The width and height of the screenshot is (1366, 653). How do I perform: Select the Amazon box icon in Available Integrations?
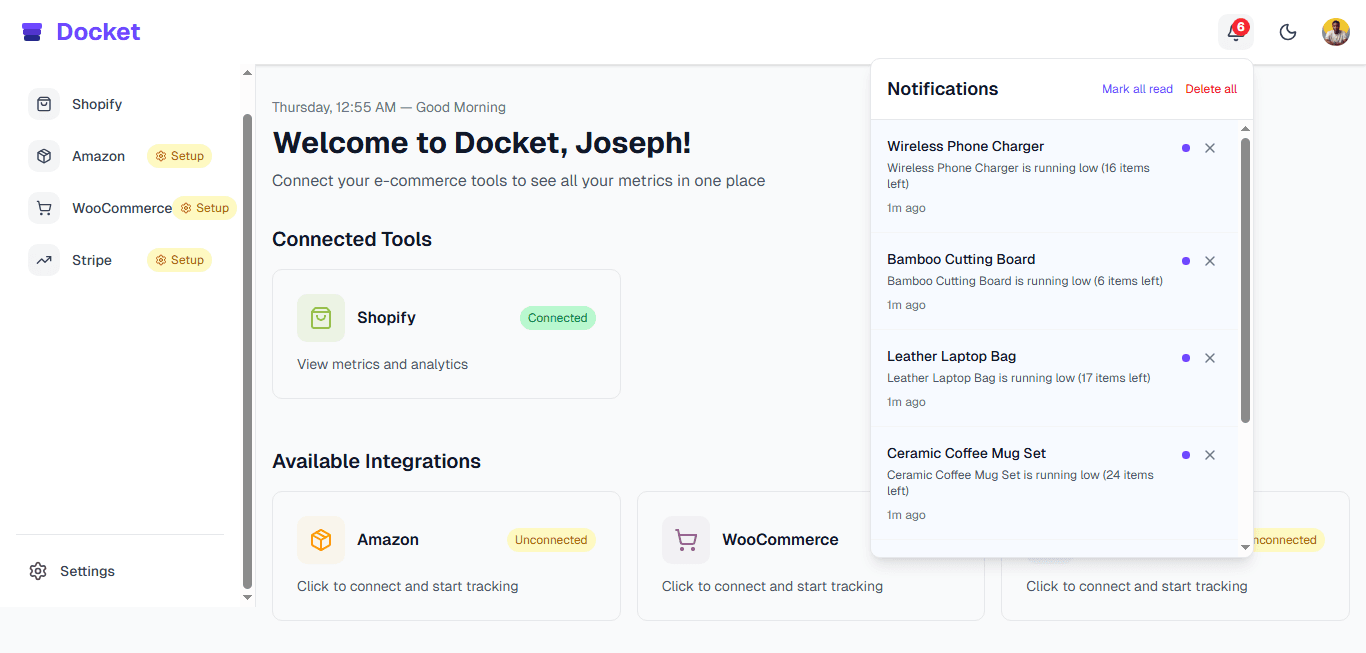click(x=321, y=539)
